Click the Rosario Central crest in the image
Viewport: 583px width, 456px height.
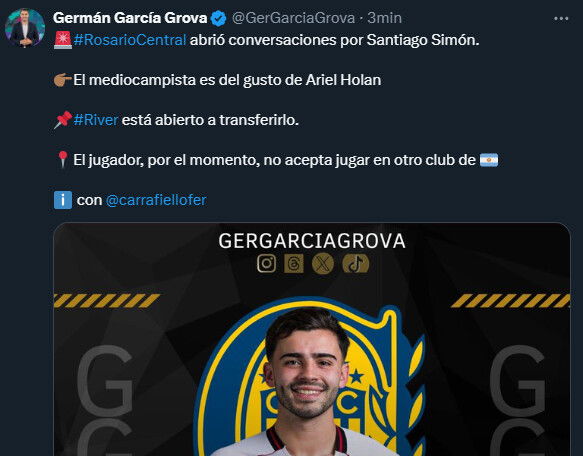309,376
